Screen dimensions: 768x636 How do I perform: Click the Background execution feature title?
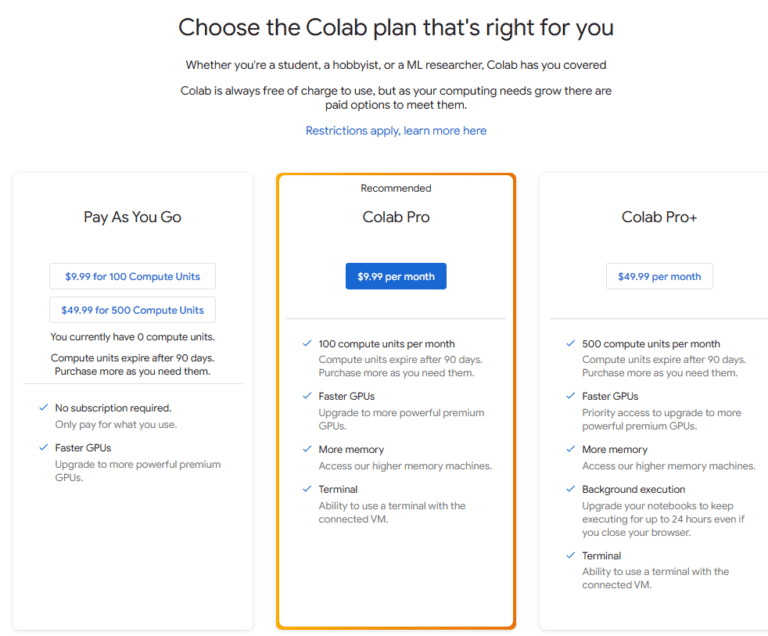pyautogui.click(x=633, y=490)
